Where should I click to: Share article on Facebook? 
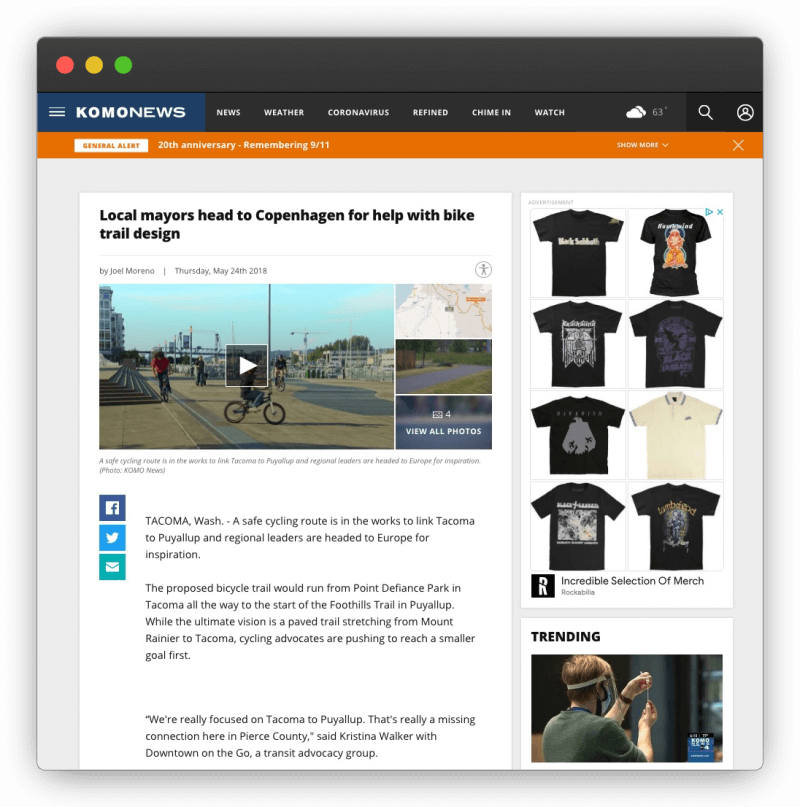pos(112,508)
